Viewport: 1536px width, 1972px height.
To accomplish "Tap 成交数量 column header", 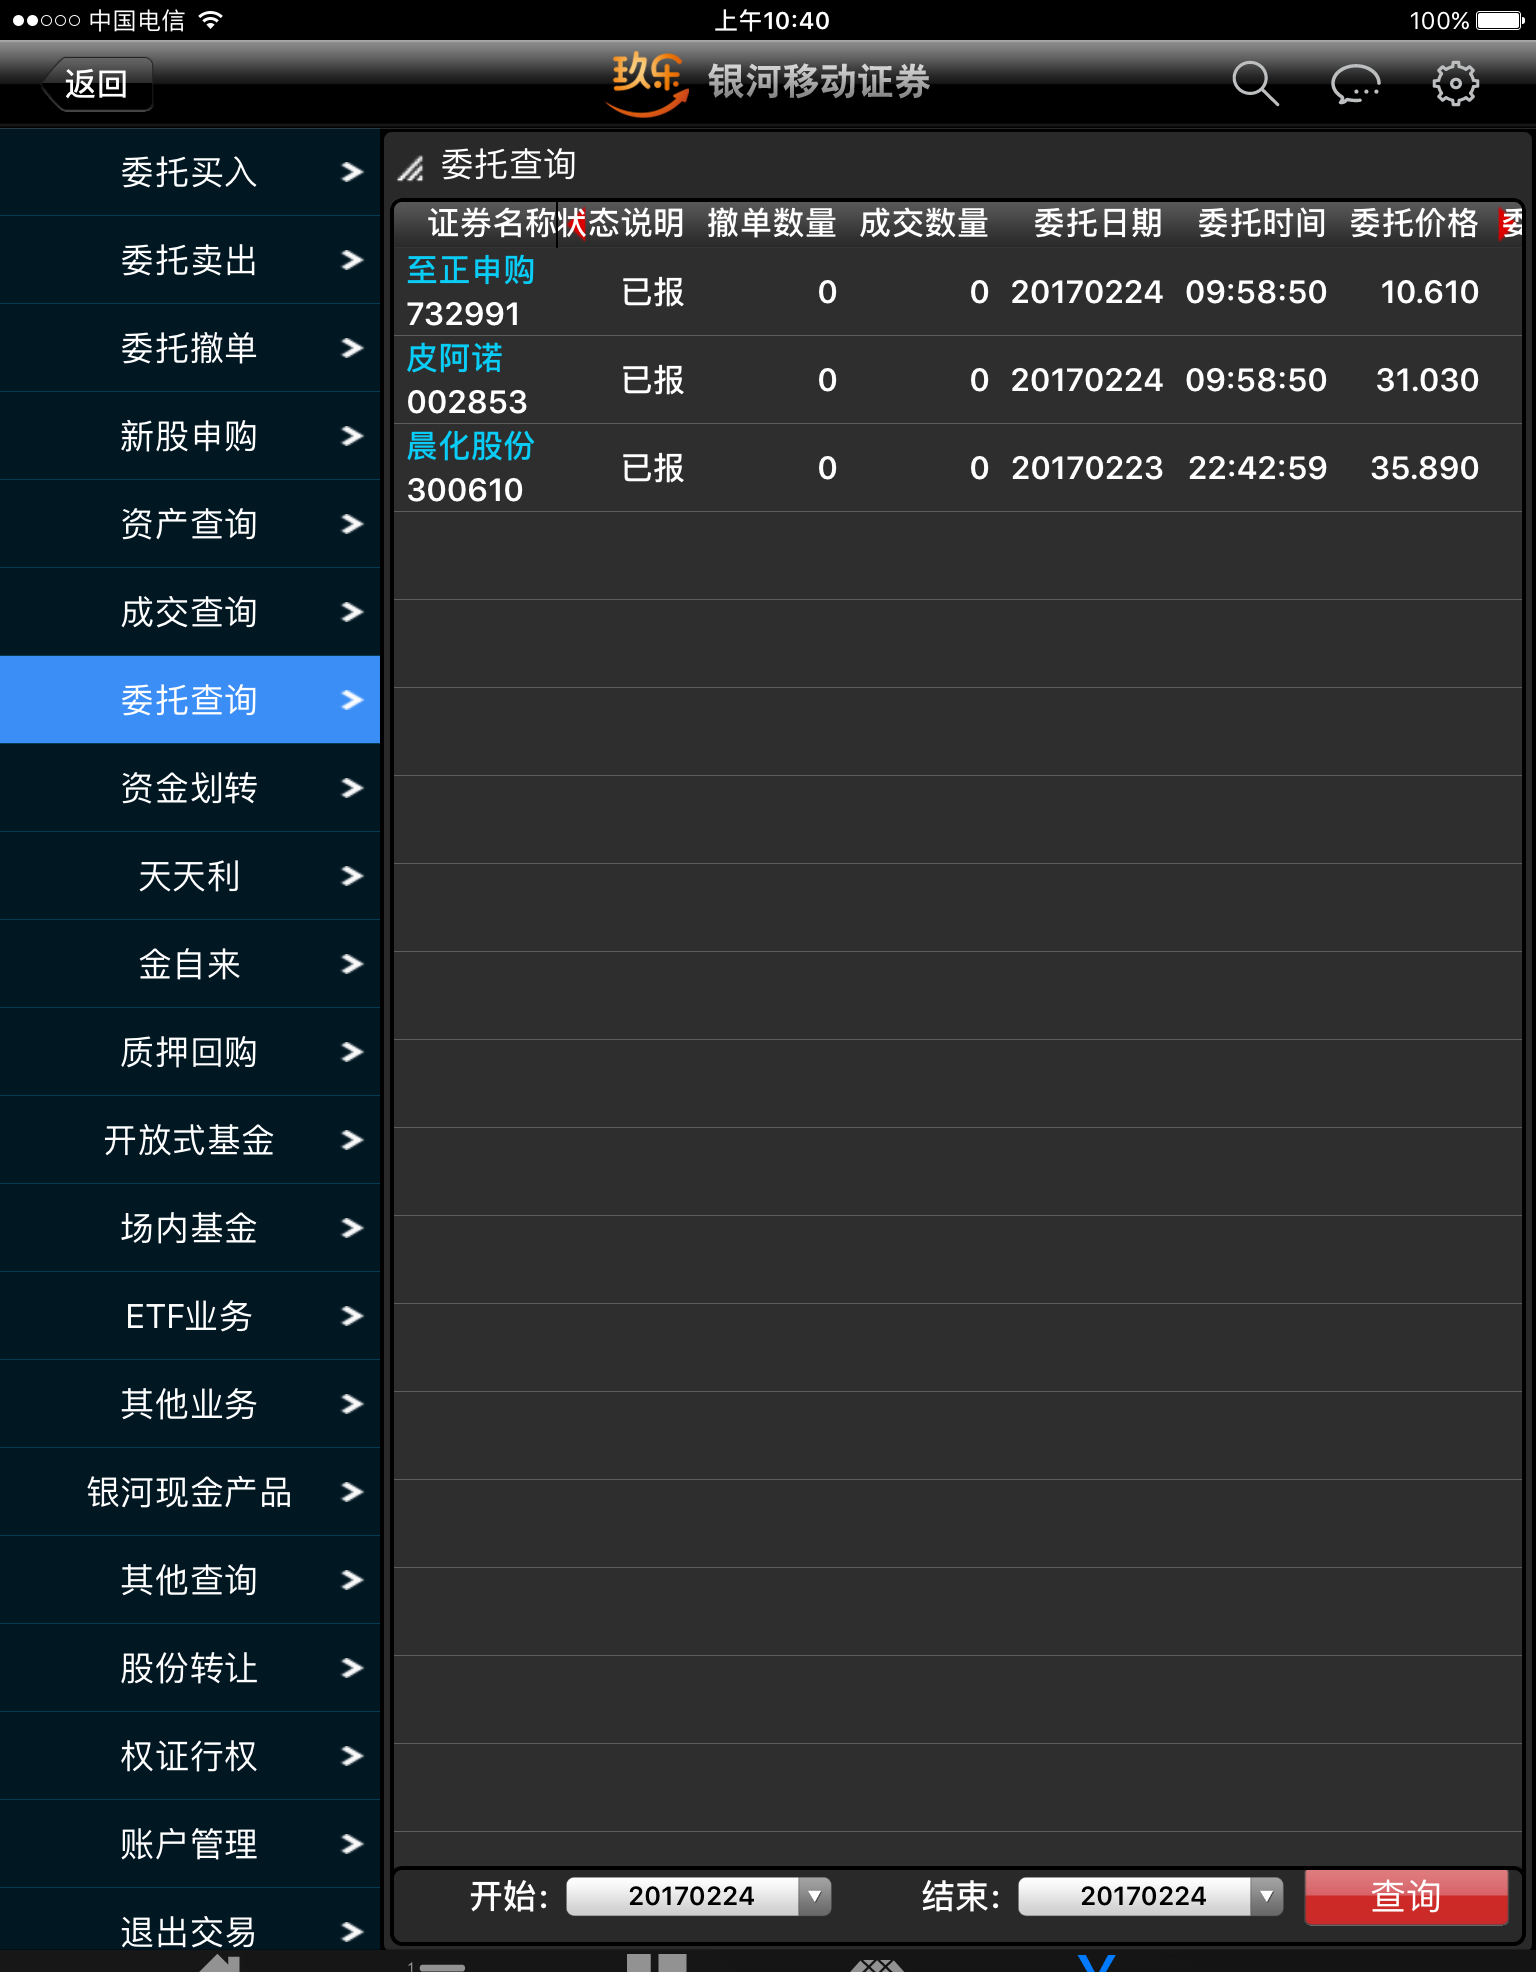I will (924, 223).
